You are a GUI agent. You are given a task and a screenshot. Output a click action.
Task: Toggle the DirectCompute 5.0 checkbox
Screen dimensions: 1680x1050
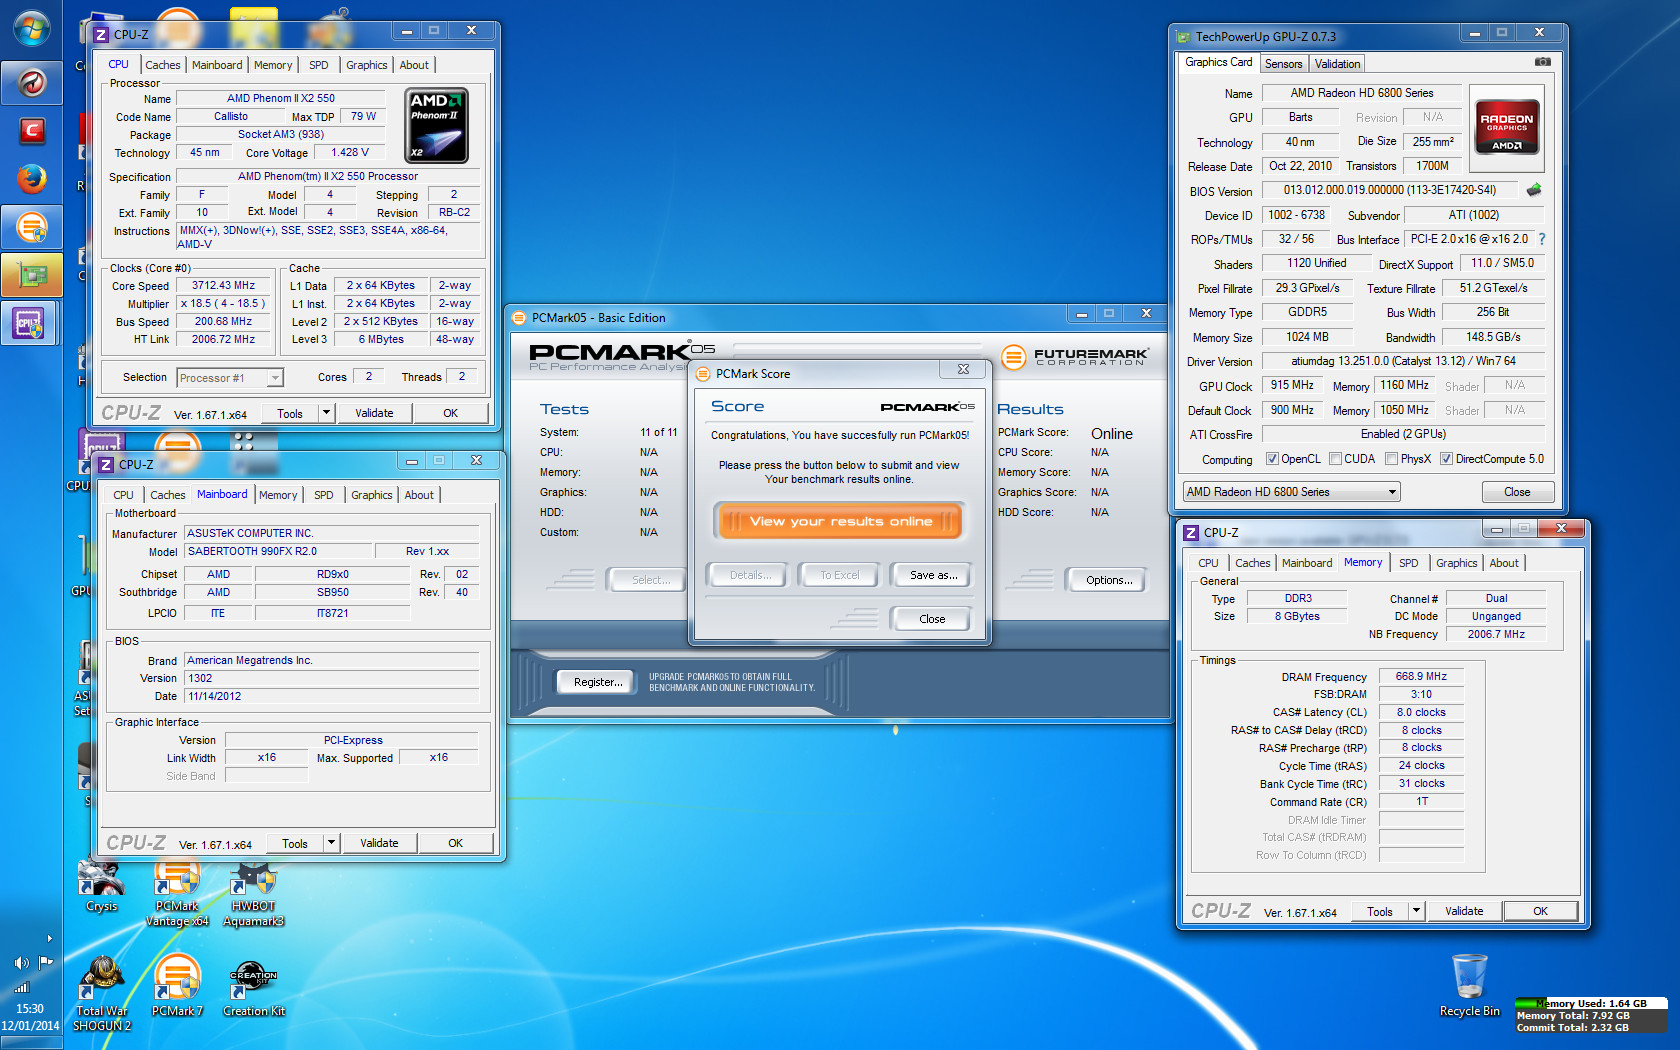point(1446,459)
